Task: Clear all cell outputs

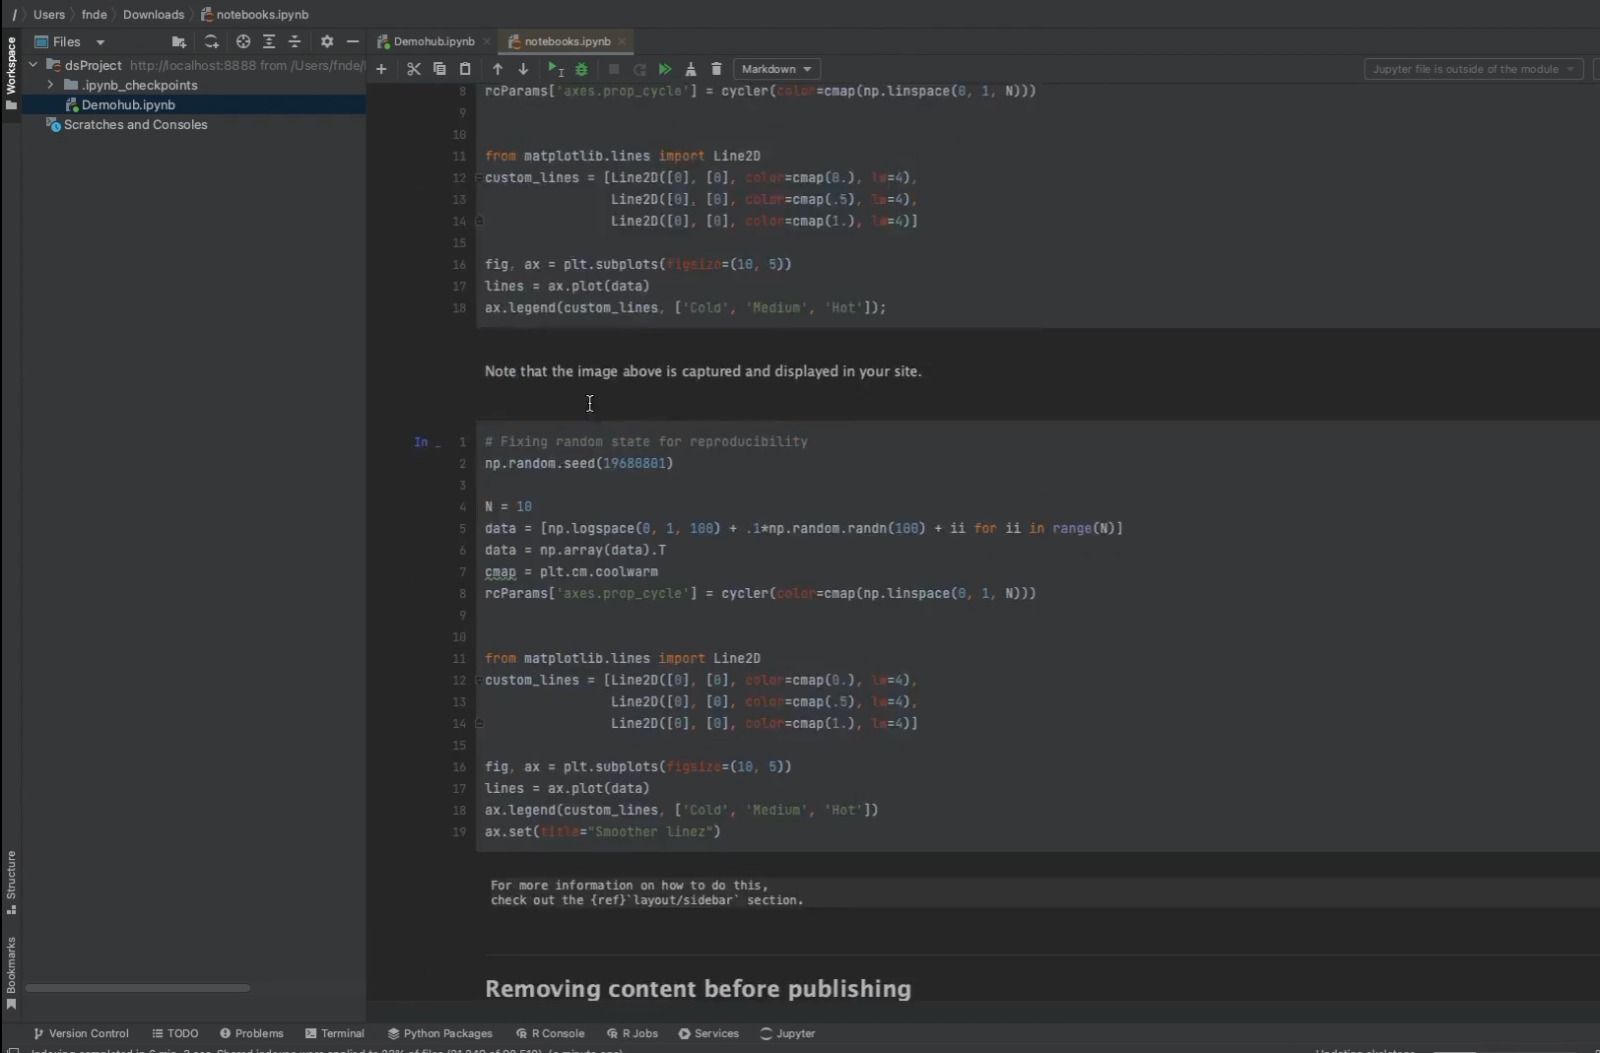Action: 690,69
